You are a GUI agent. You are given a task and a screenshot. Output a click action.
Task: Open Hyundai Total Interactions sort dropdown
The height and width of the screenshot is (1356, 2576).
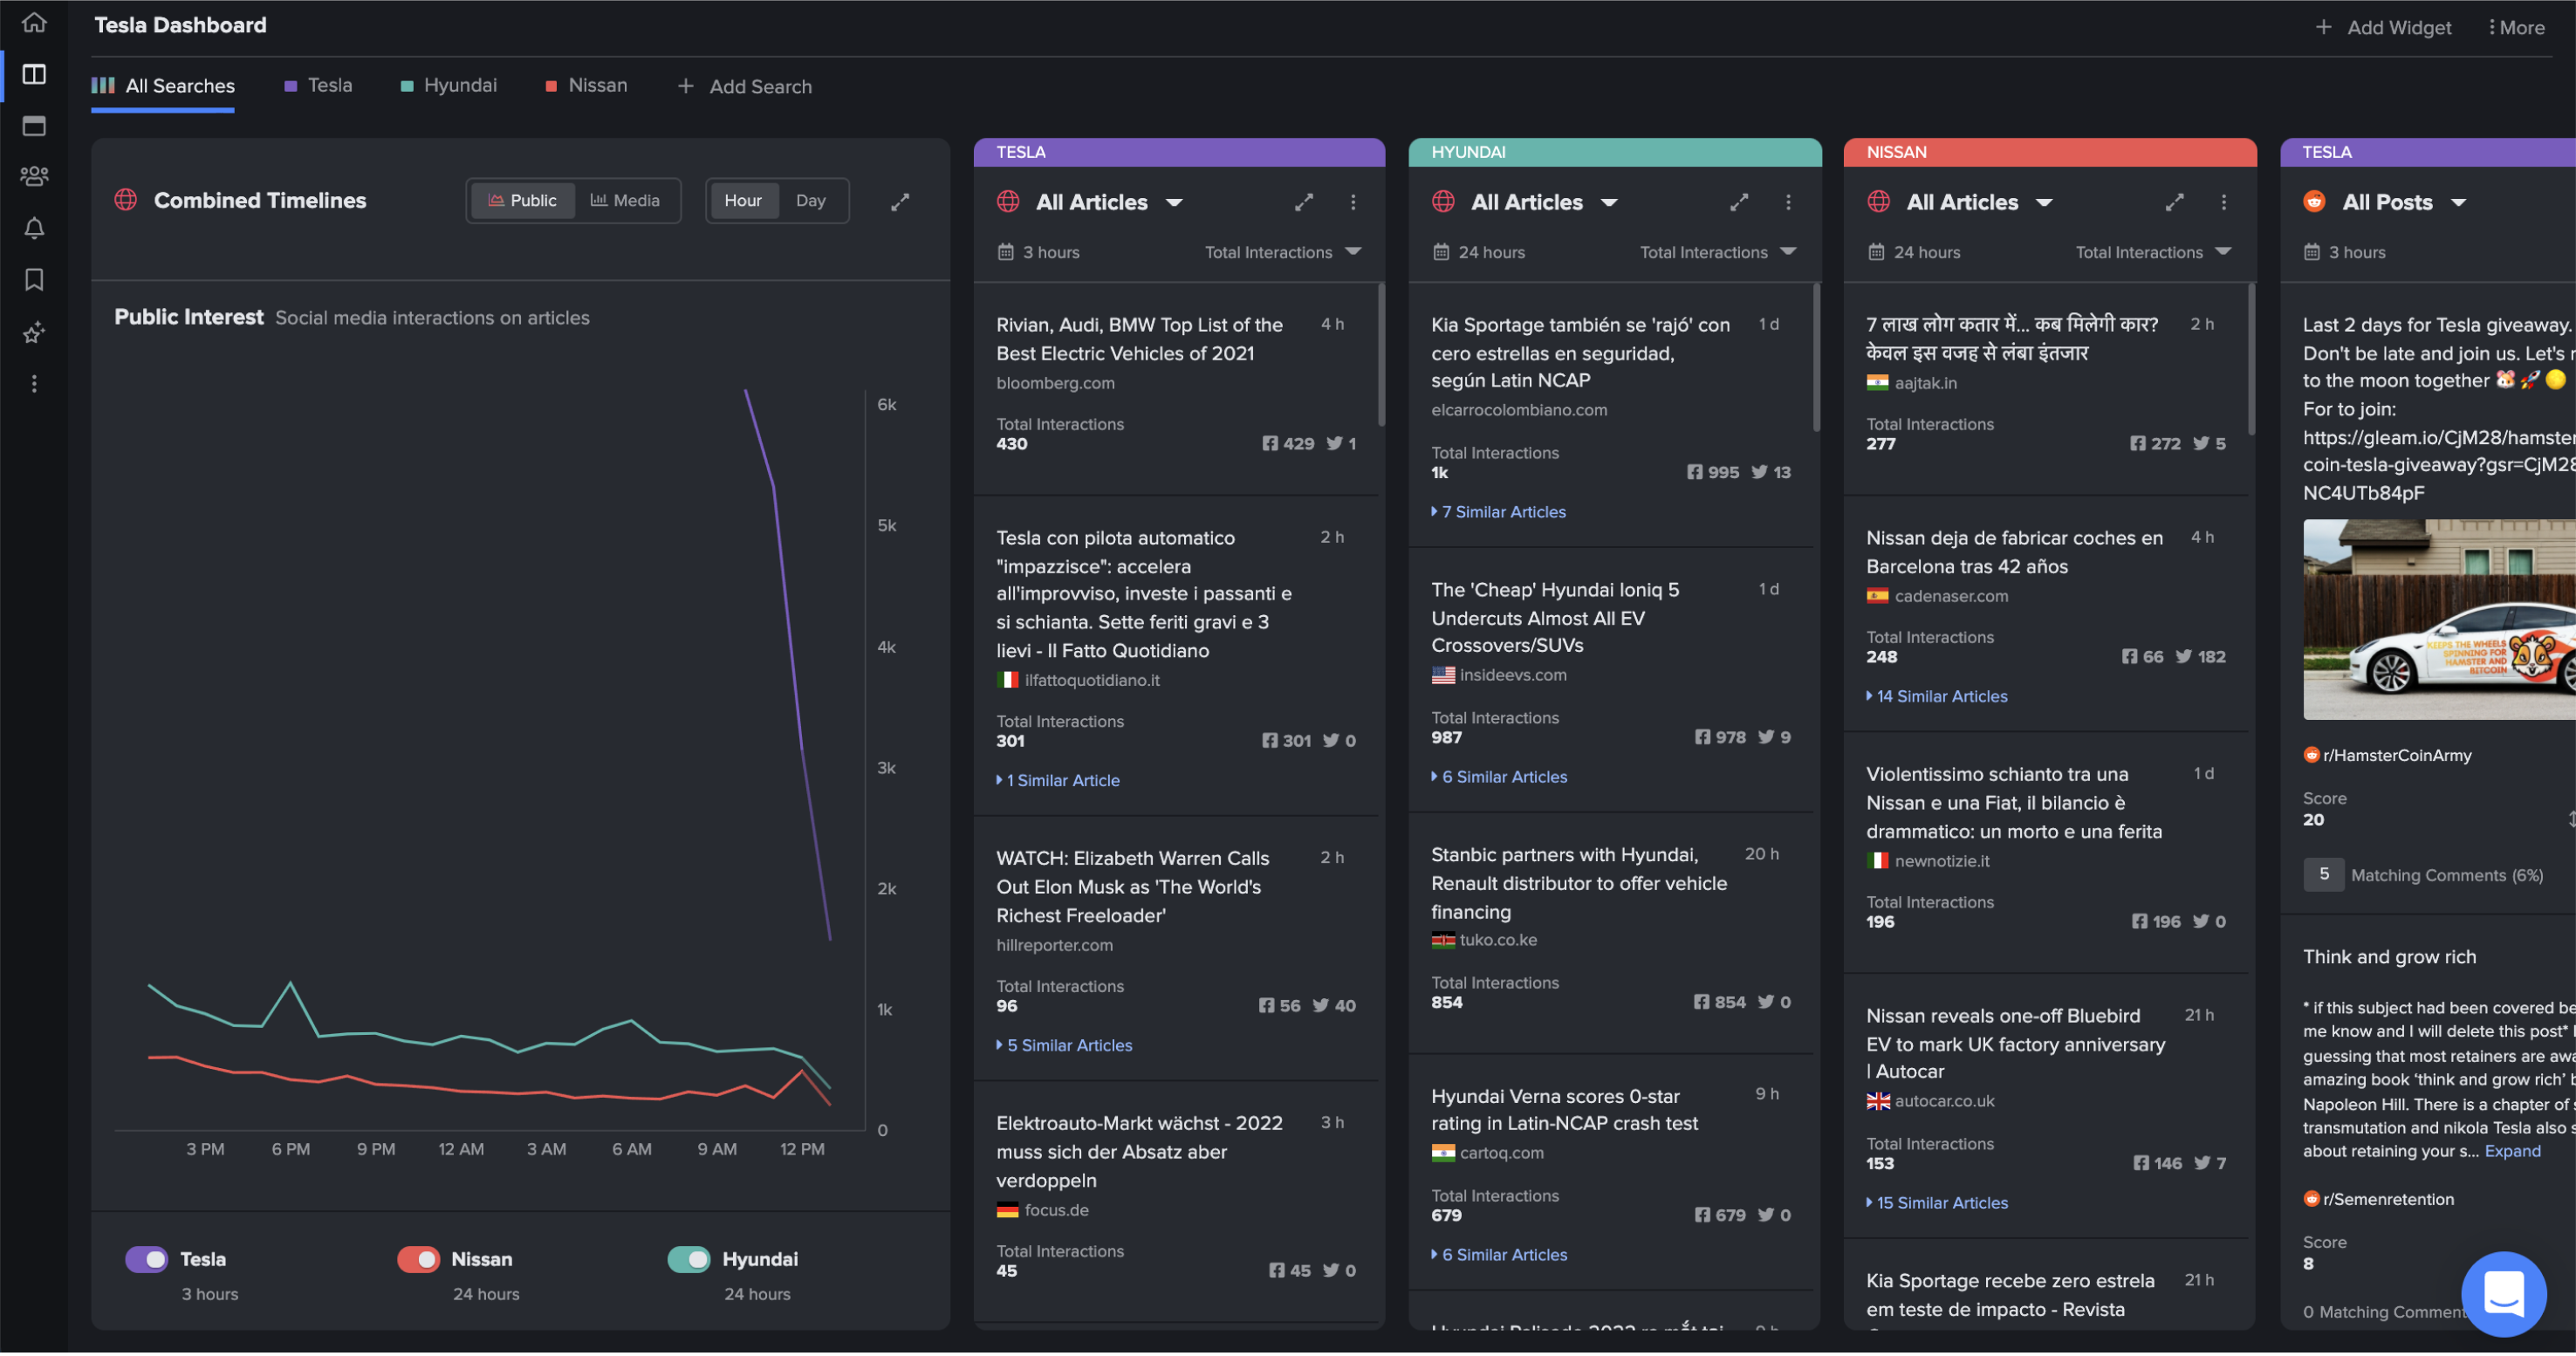click(x=1718, y=253)
